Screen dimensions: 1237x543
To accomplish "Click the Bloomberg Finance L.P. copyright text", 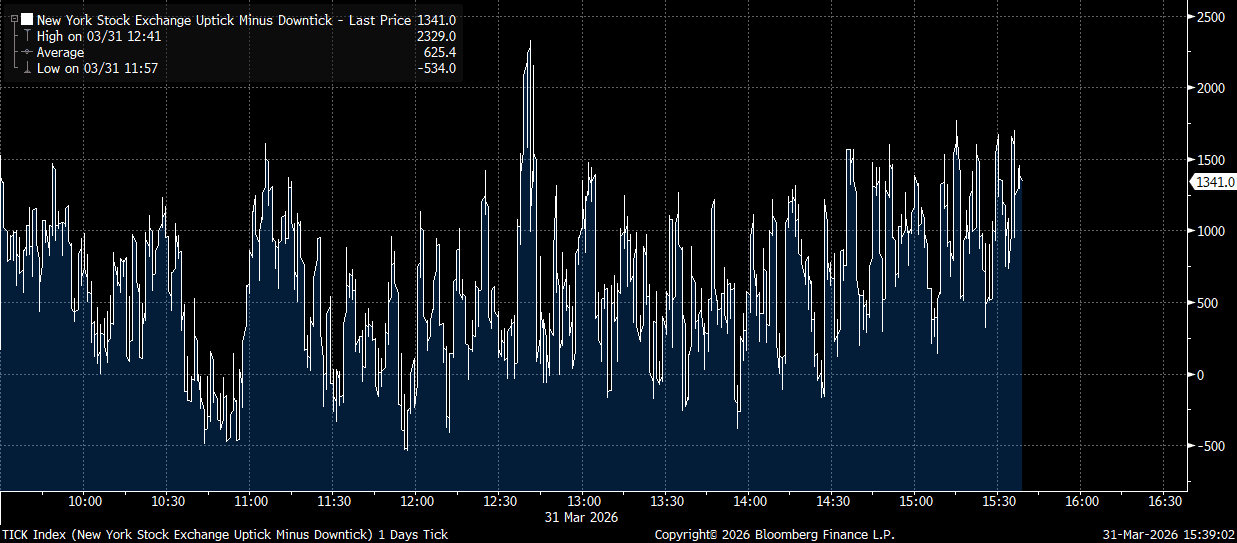I will 774,534.
